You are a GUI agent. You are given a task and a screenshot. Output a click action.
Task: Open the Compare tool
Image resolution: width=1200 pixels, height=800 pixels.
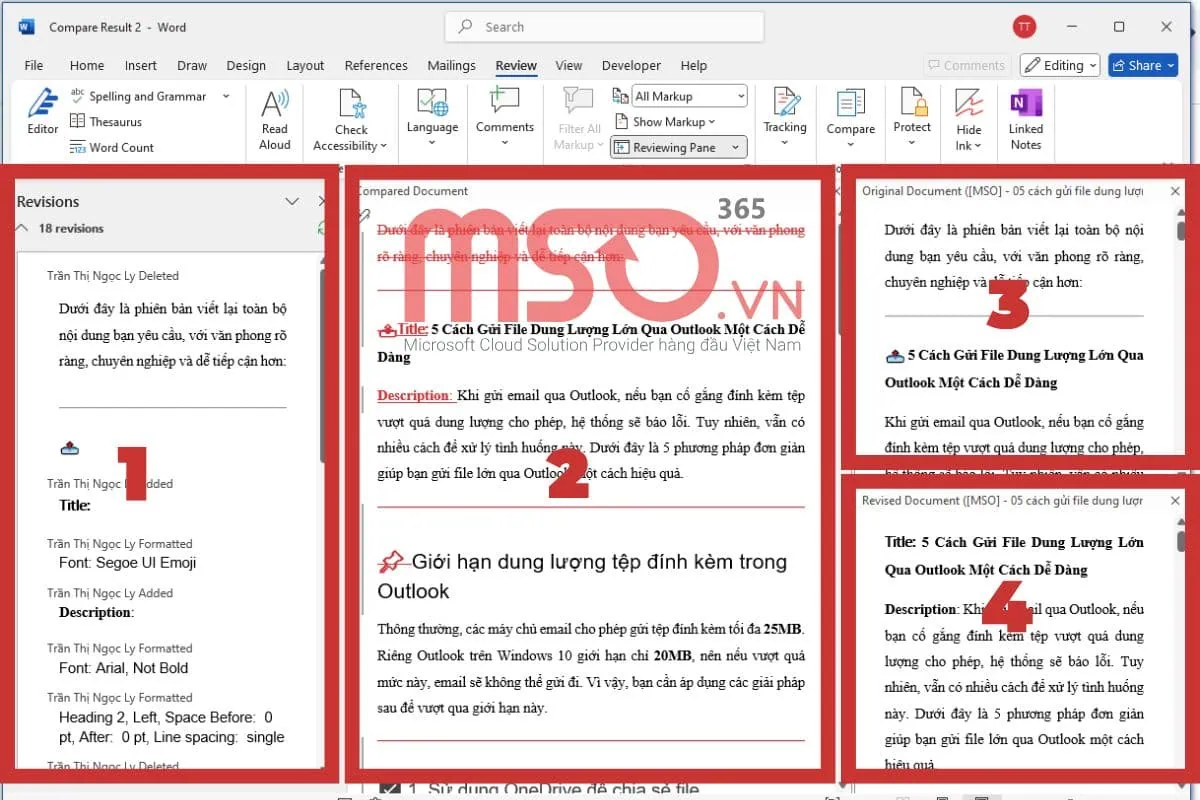(x=850, y=120)
